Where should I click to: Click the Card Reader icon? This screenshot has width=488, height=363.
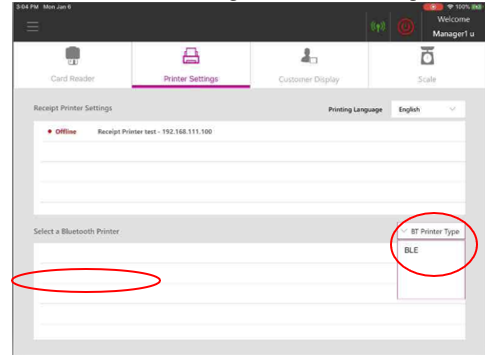pos(73,56)
